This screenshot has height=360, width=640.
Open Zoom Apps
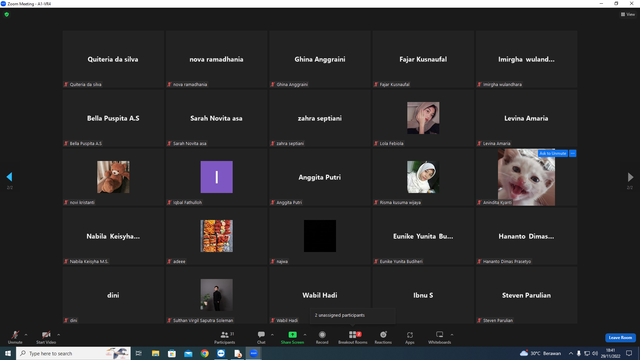(x=410, y=337)
